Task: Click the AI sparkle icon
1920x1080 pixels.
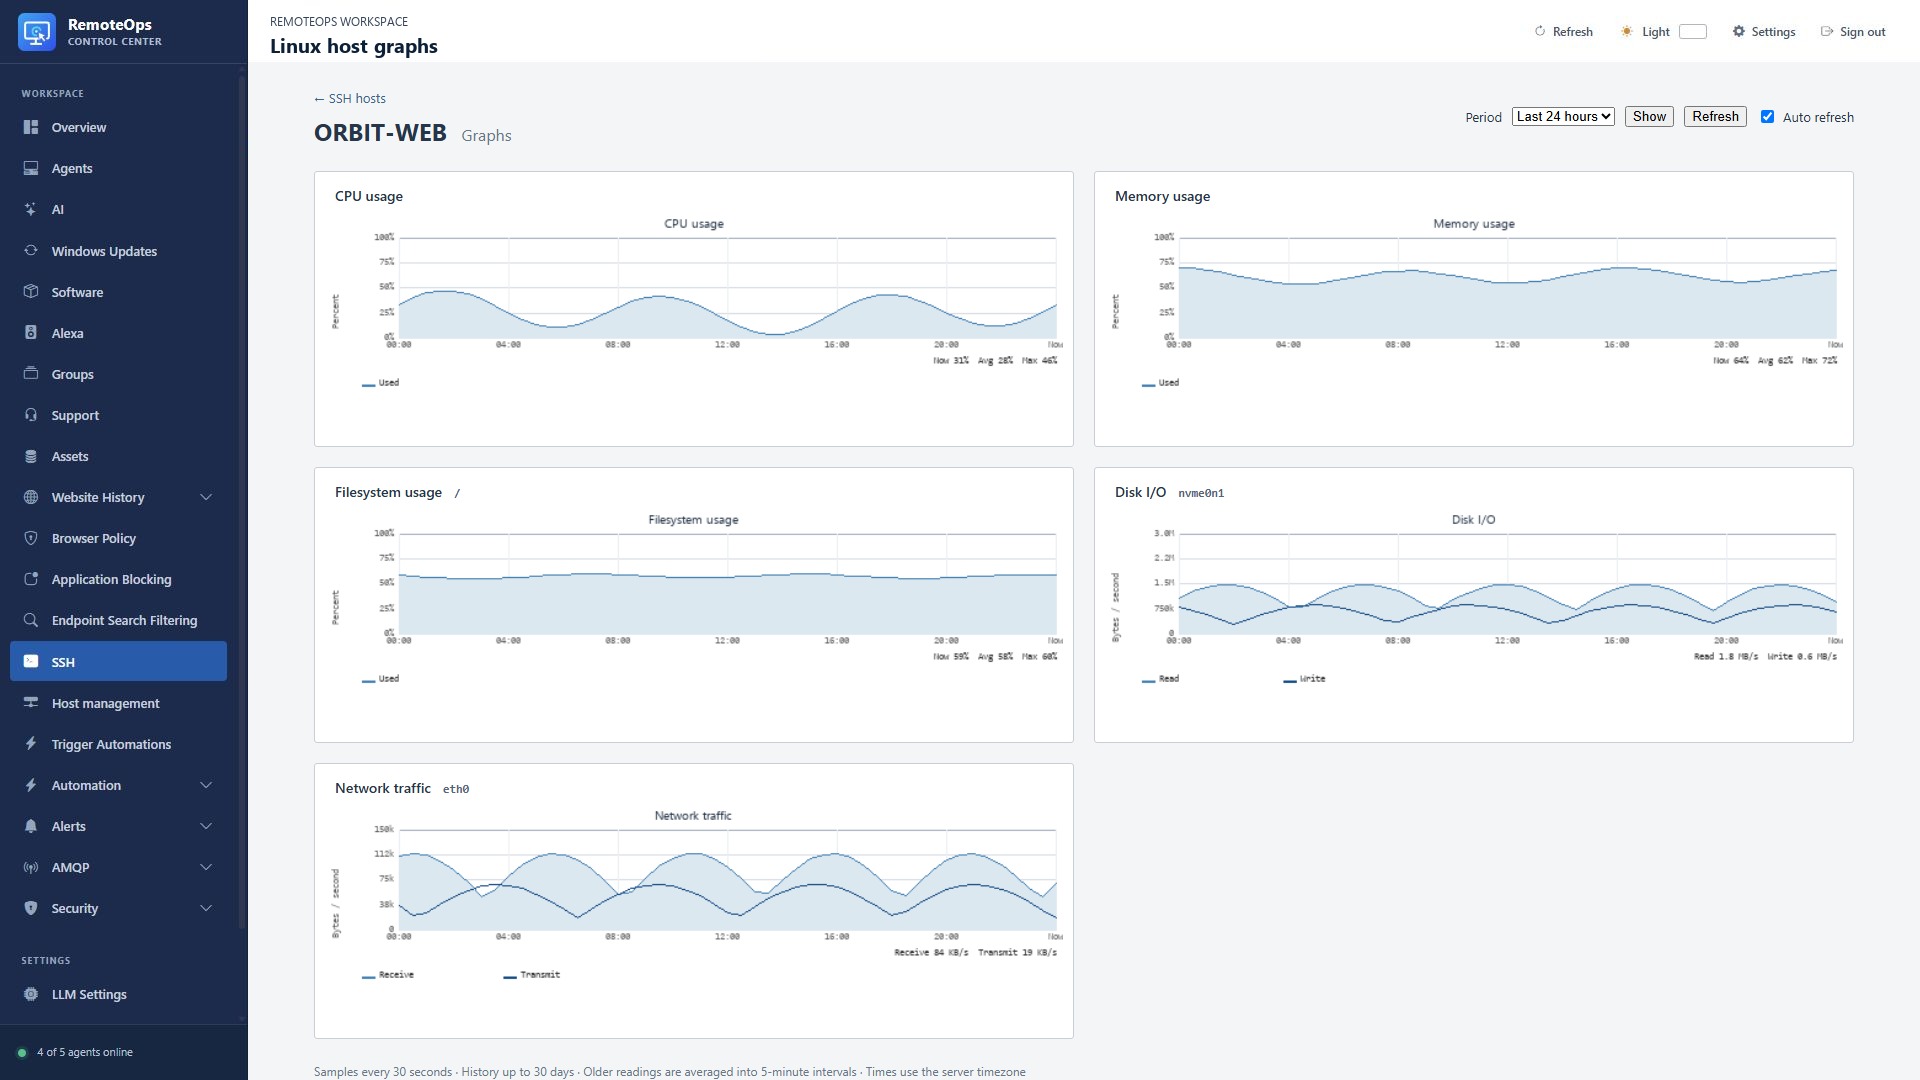Action: (31, 209)
